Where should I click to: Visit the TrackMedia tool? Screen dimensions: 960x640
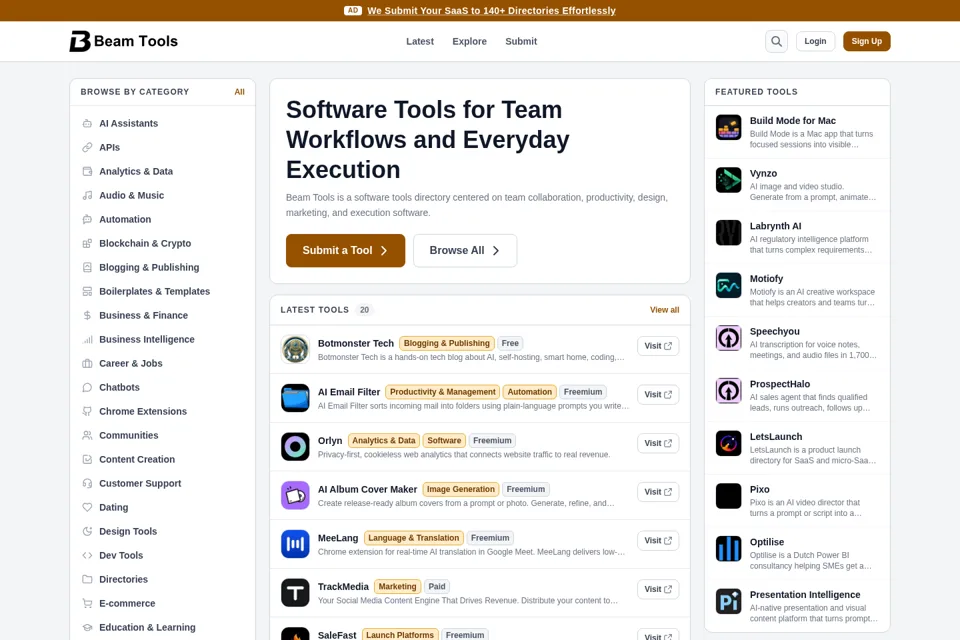(x=658, y=589)
